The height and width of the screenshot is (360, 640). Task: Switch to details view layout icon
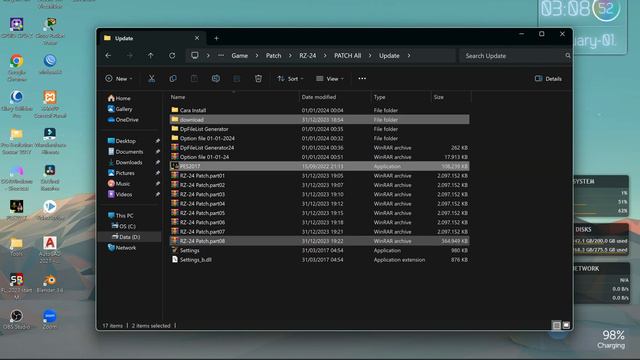pyautogui.click(x=556, y=325)
